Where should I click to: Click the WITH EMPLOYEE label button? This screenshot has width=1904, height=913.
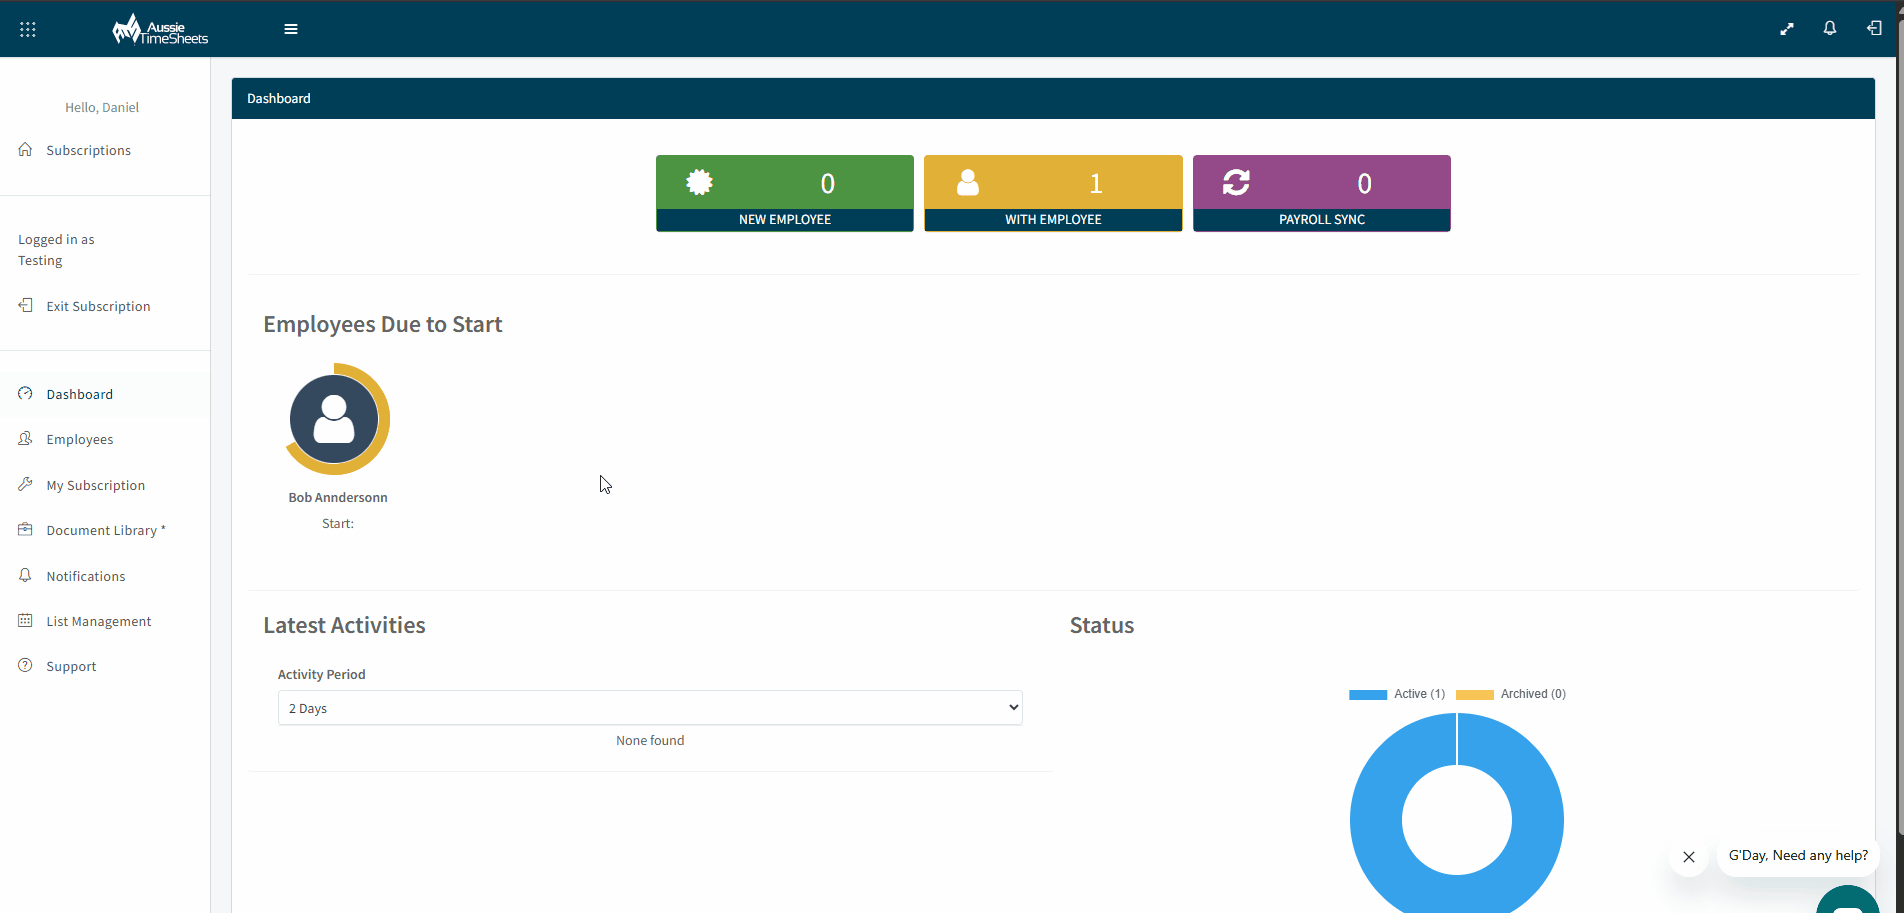tap(1053, 220)
